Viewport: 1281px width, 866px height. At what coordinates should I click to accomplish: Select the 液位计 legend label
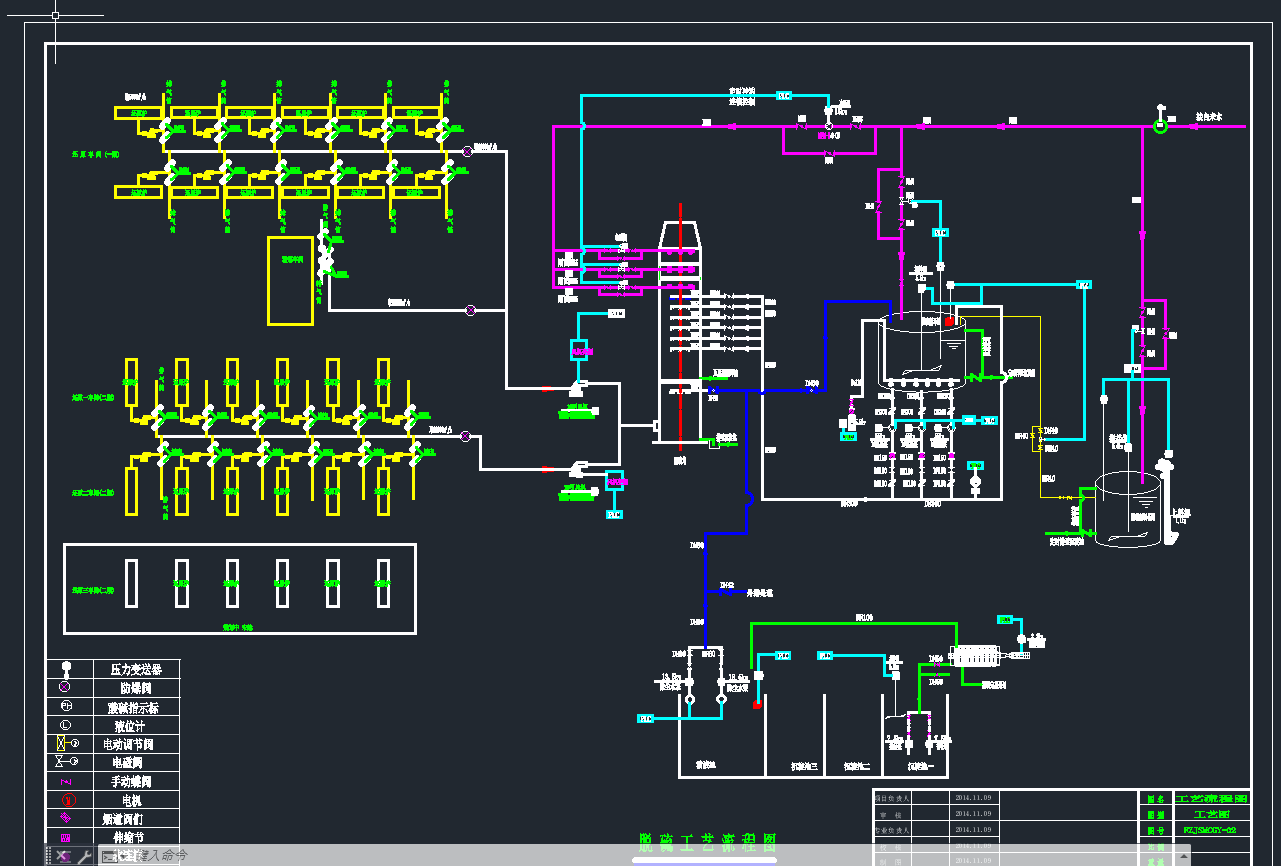(131, 725)
